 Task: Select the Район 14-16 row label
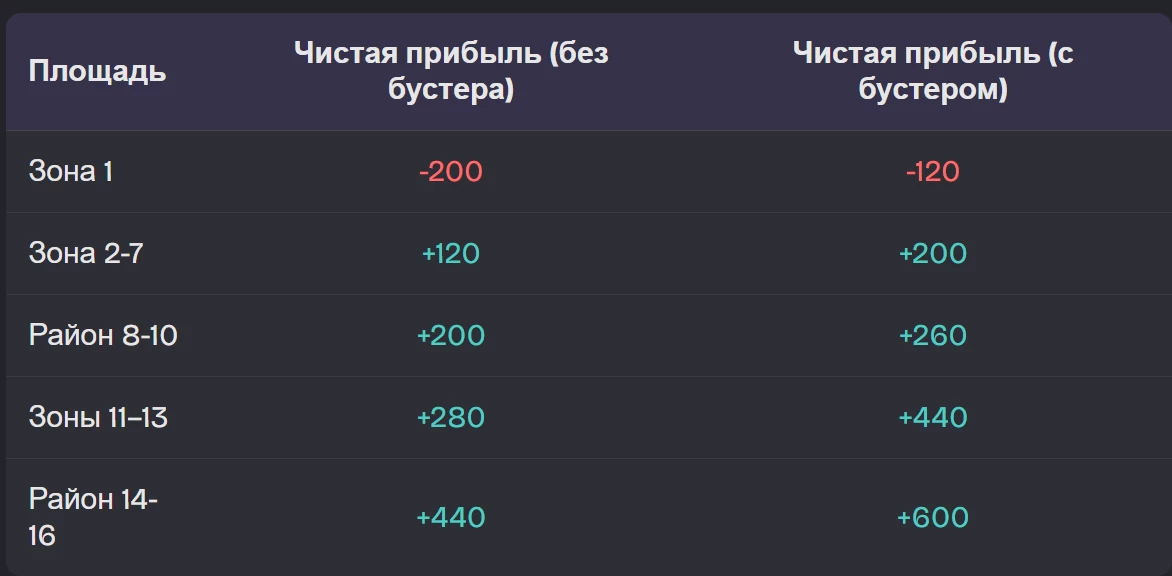pyautogui.click(x=93, y=517)
